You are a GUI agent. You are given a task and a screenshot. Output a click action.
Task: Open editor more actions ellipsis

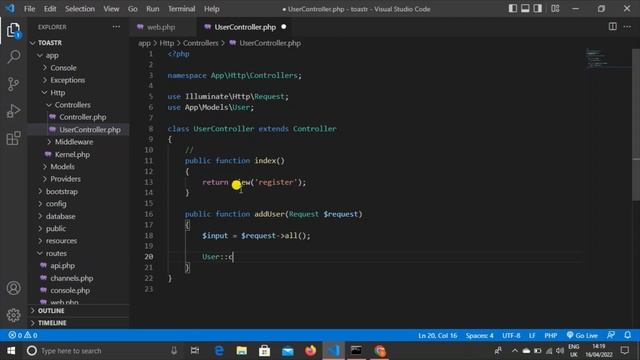point(627,27)
